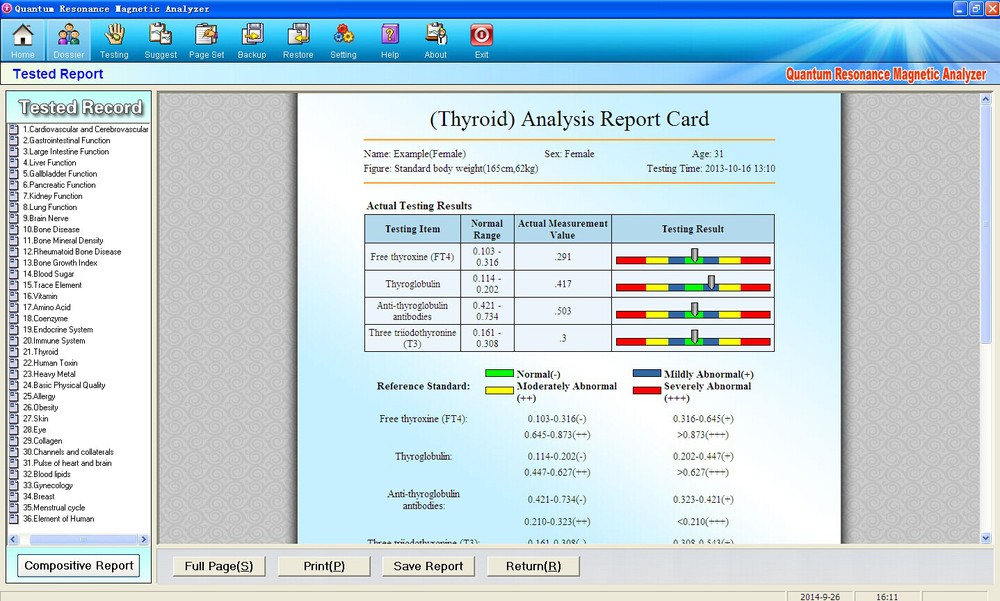Click the red Severely Abnormal legend swatch
The height and width of the screenshot is (601, 1000).
click(x=647, y=390)
